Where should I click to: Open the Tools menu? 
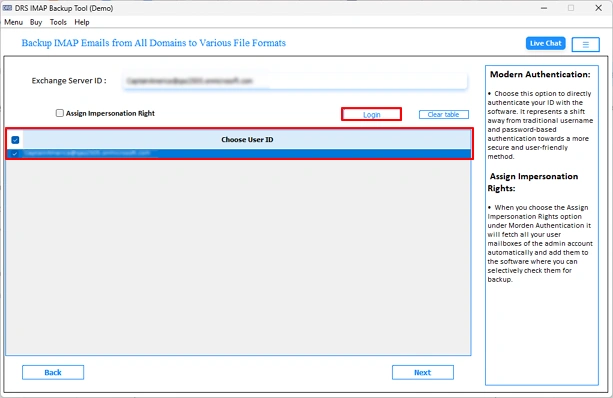[x=58, y=22]
